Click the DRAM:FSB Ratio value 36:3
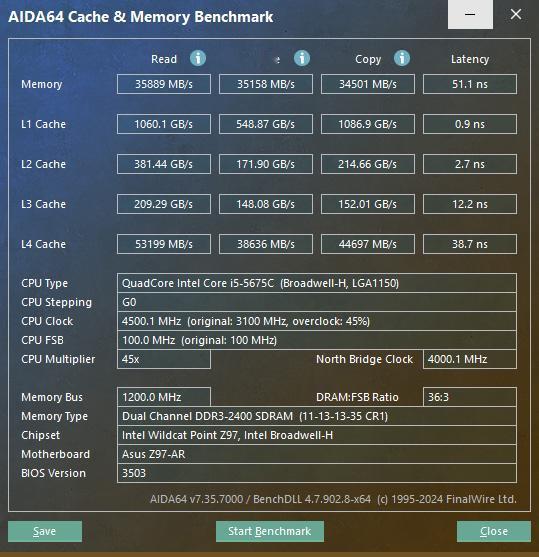Viewport: 539px width, 557px height. click(470, 397)
